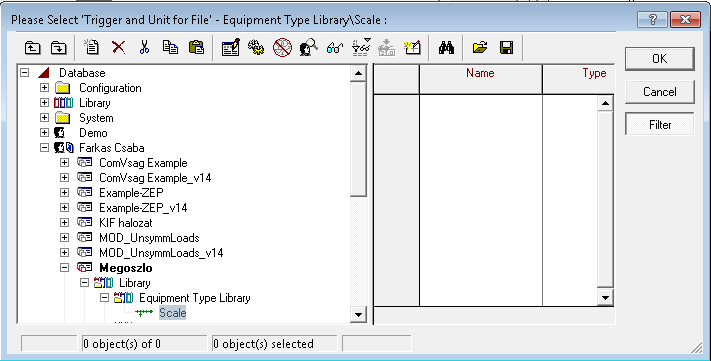Click the green Scale icon in tree
Viewport: 711px width, 361px height.
tap(144, 313)
